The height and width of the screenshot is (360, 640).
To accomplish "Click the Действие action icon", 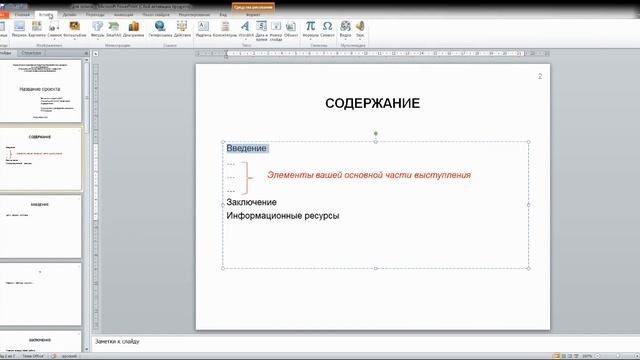I will 182,29.
